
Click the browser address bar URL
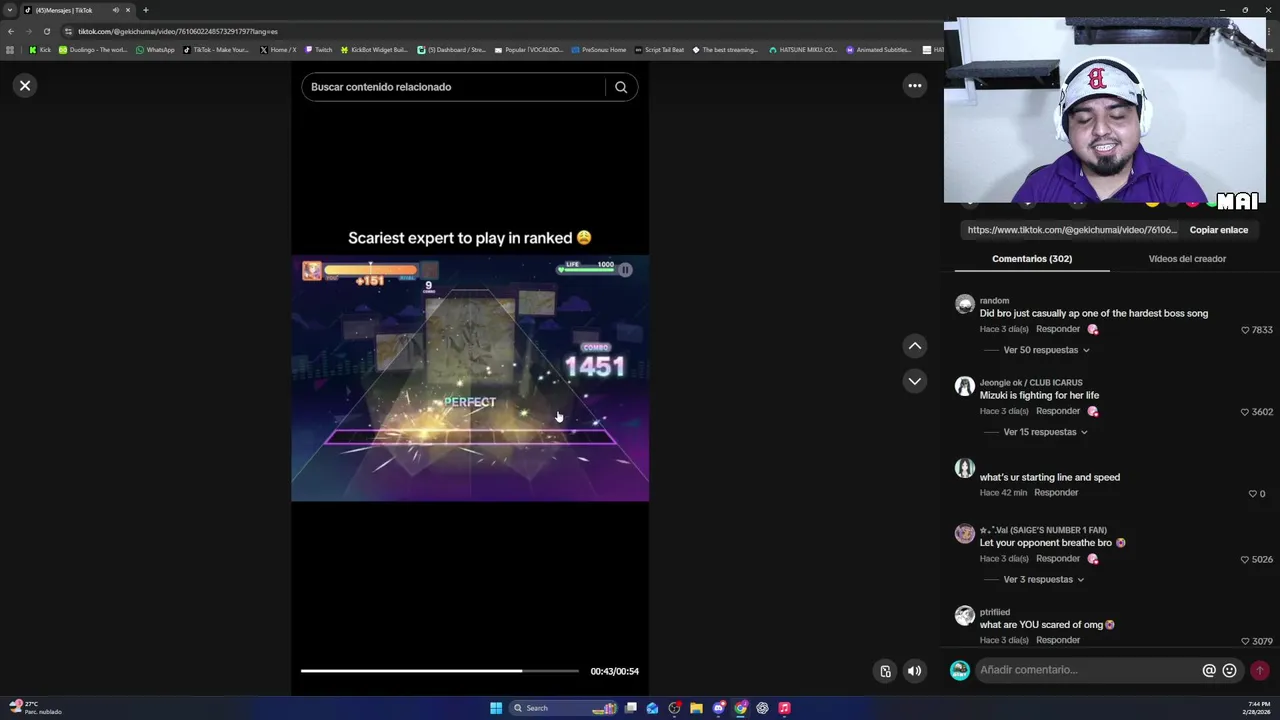(178, 31)
